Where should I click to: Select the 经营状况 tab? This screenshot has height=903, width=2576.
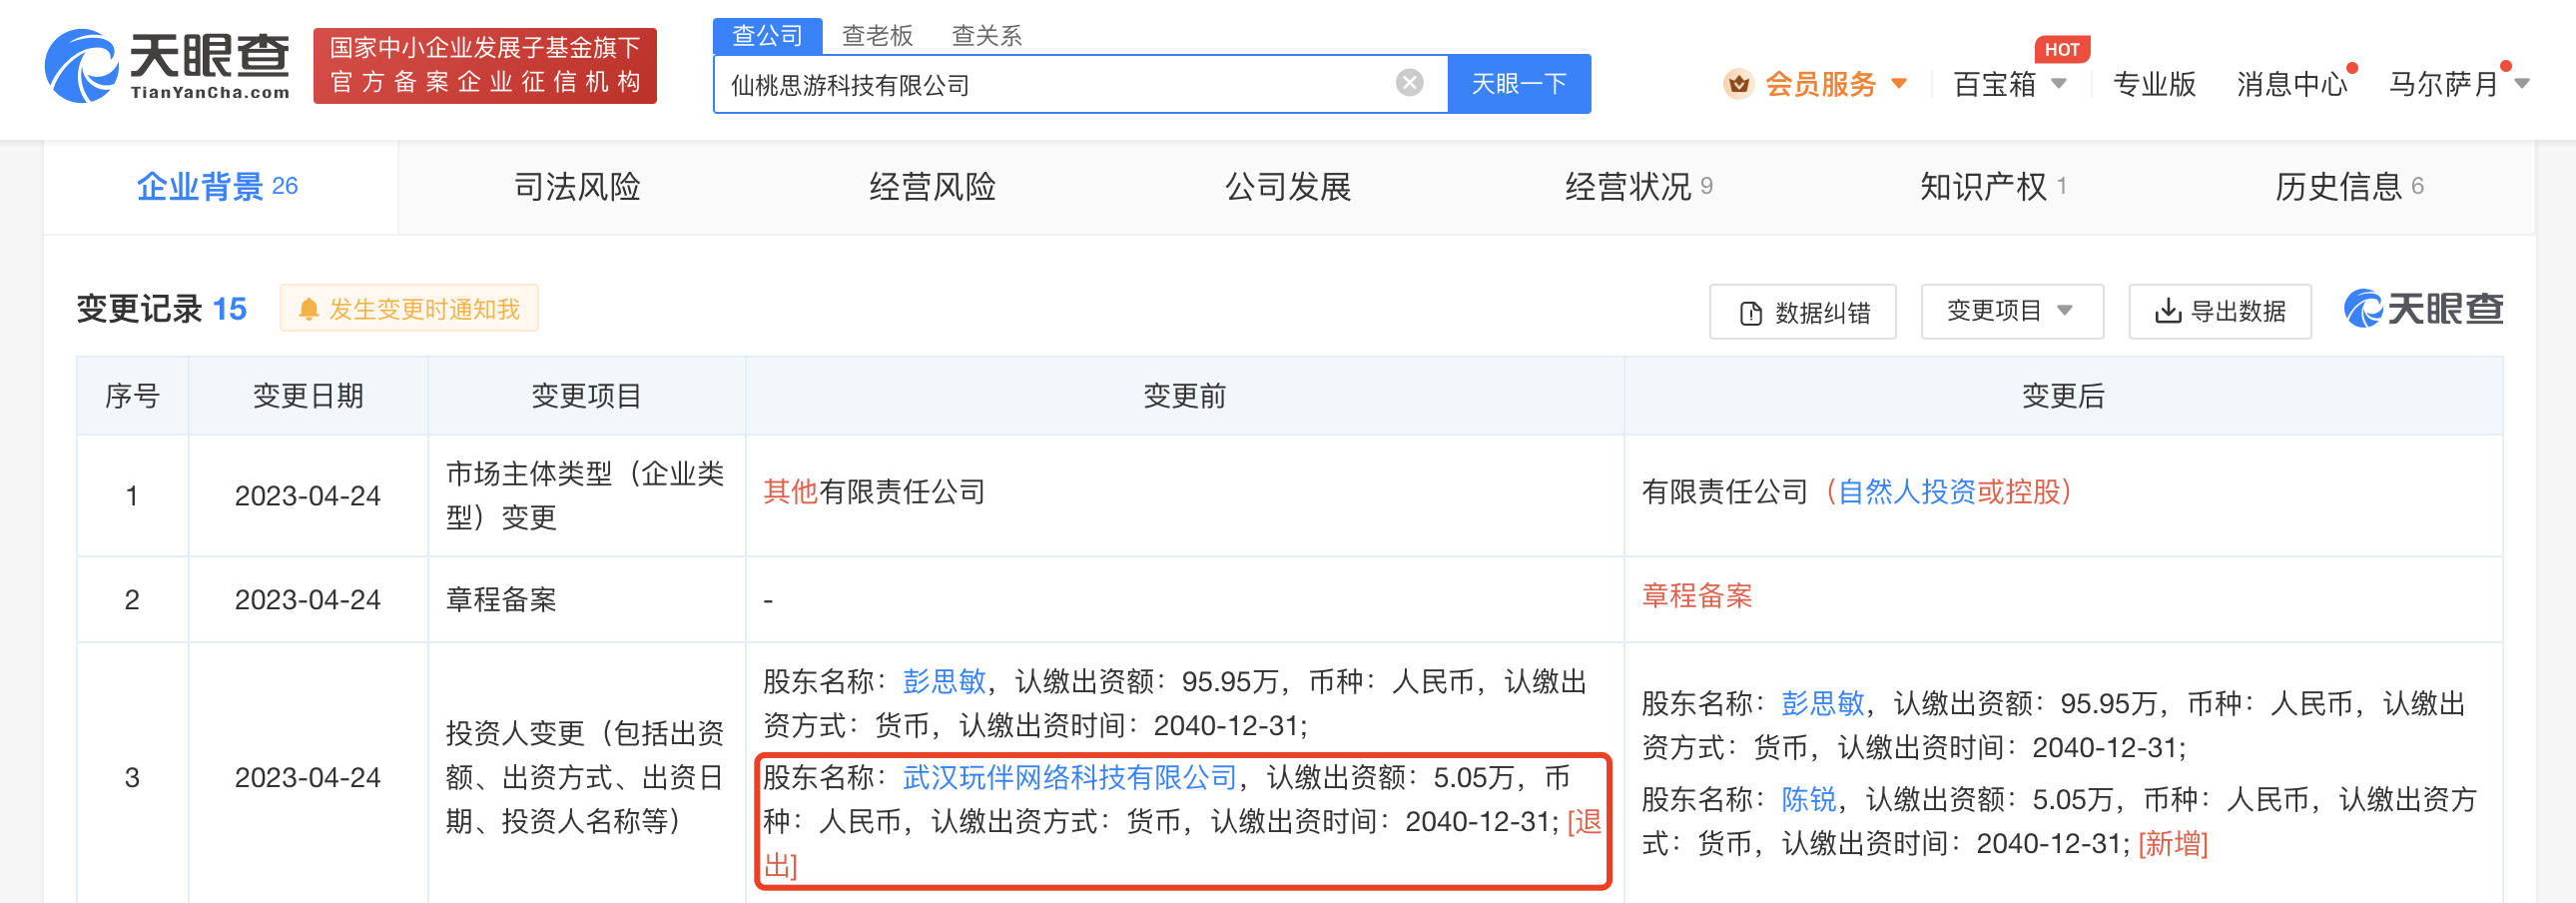[x=1640, y=187]
